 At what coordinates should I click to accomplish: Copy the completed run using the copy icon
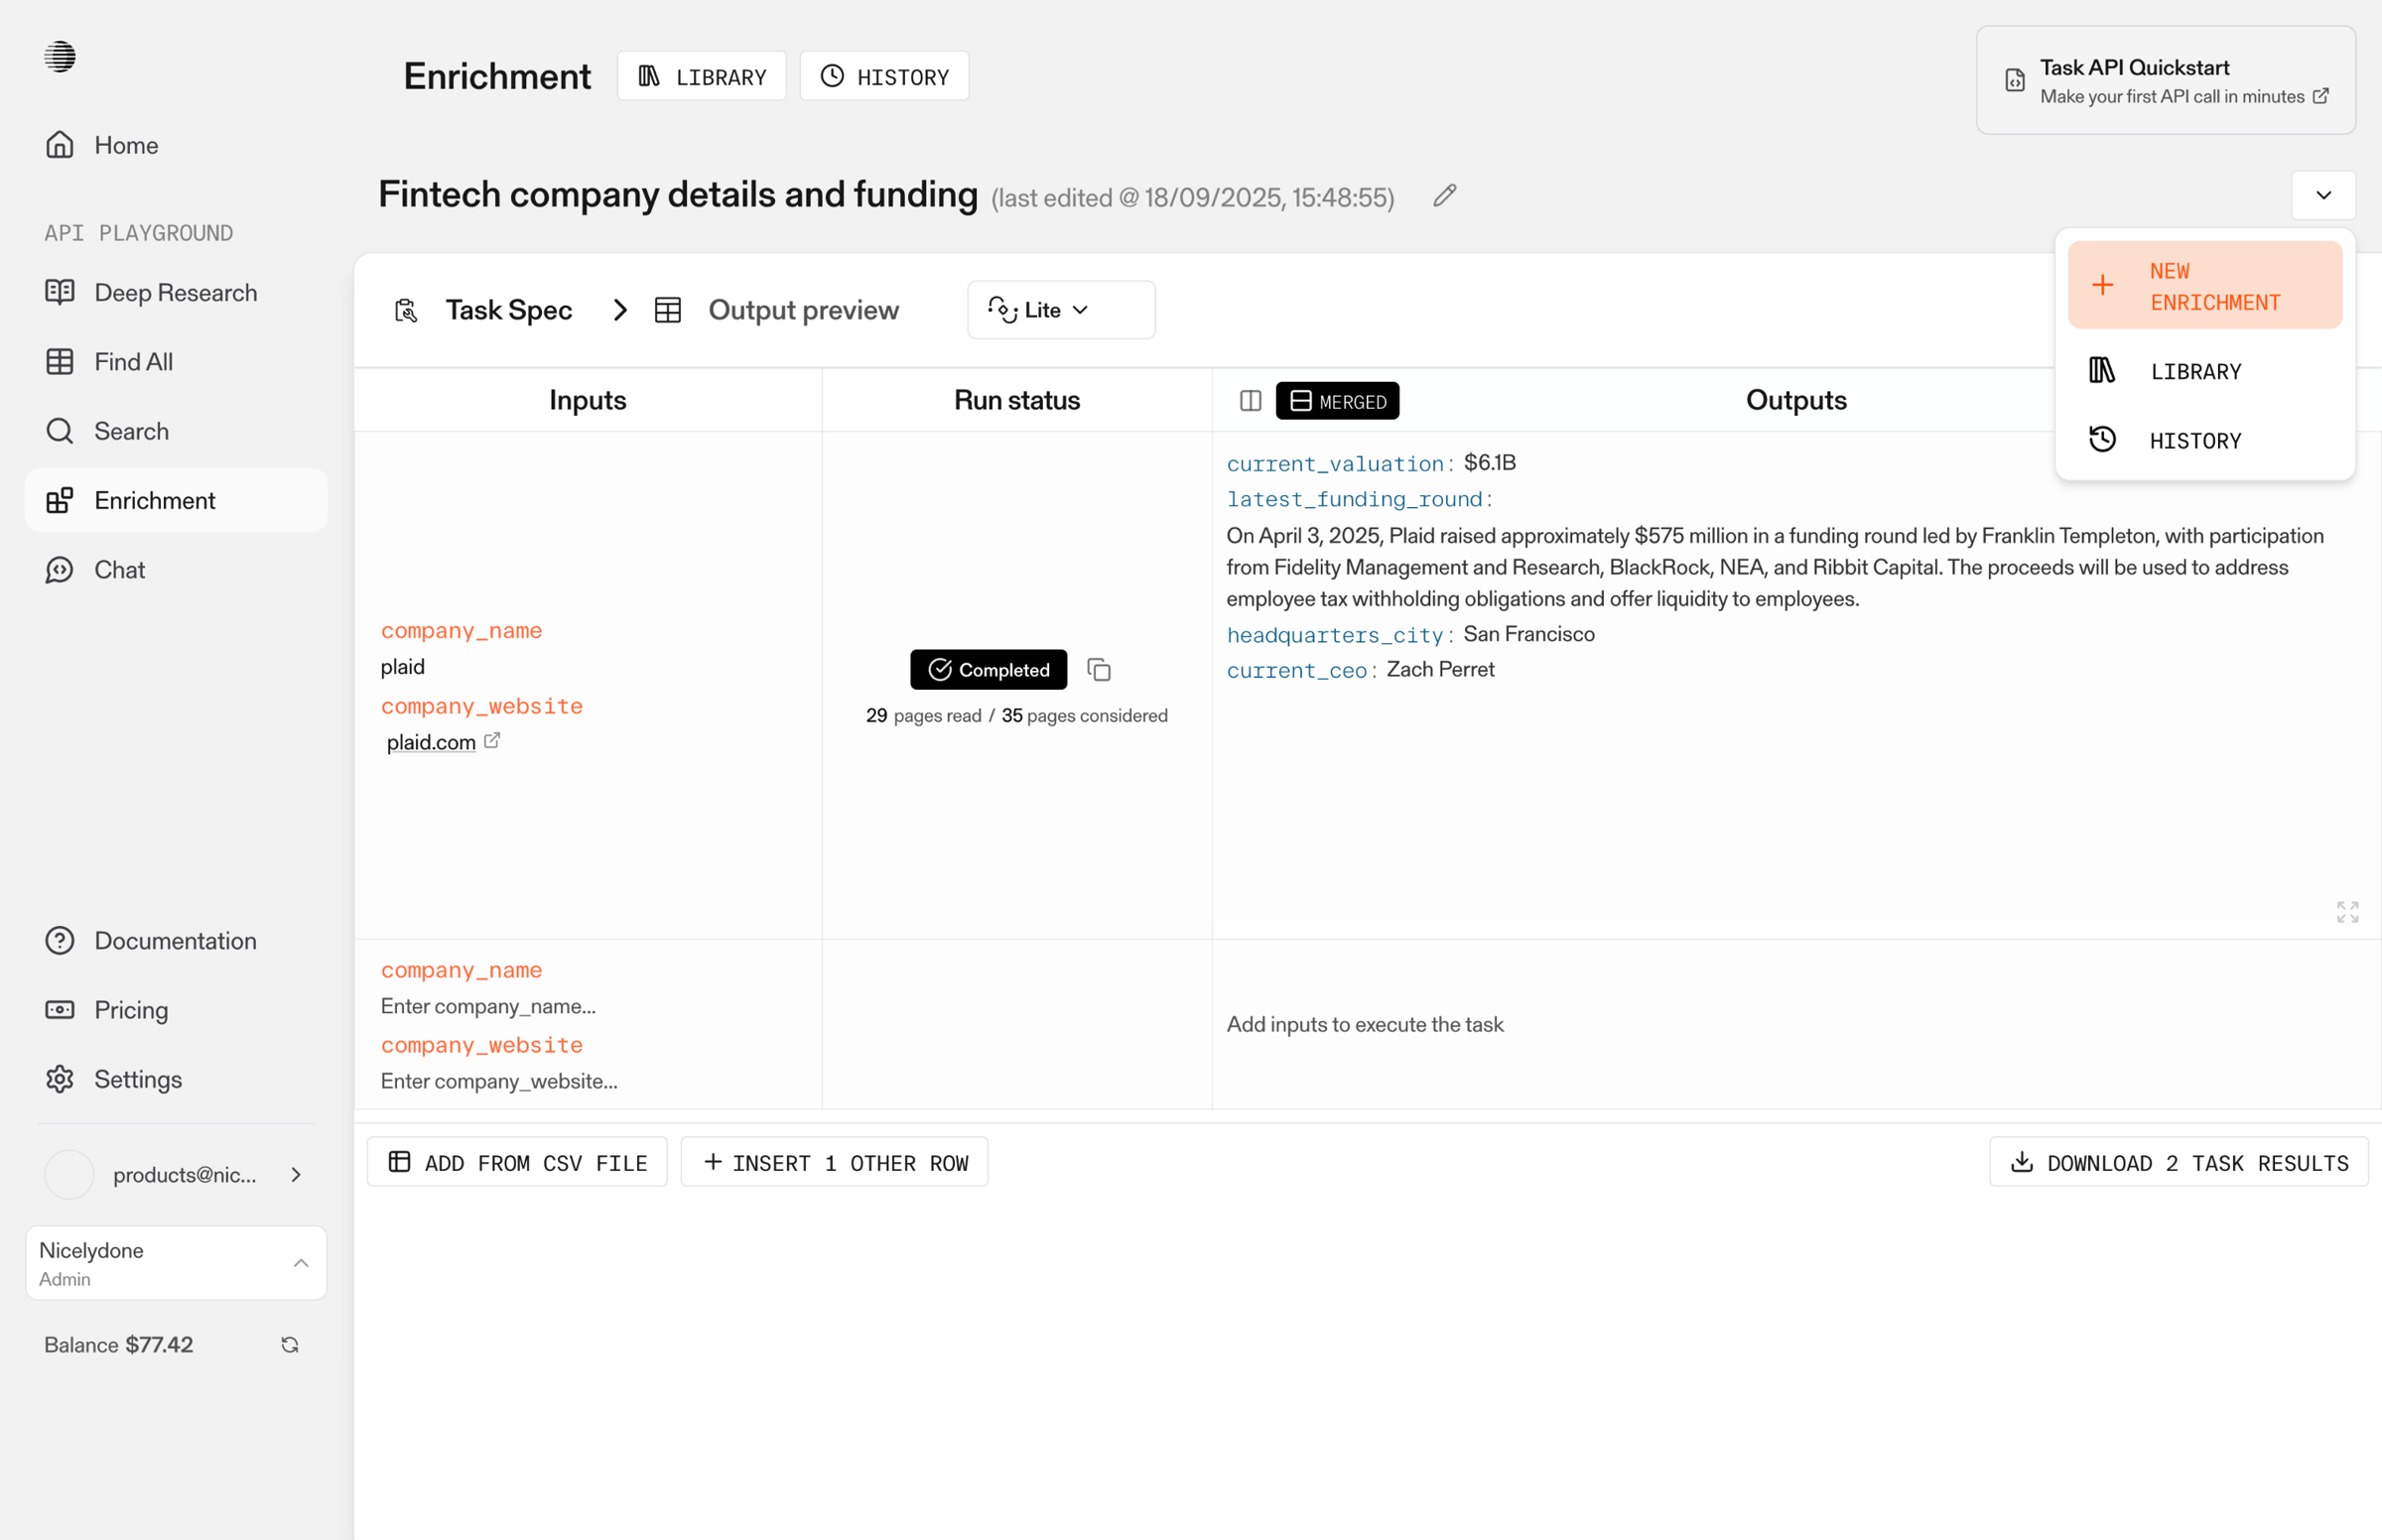(x=1099, y=669)
